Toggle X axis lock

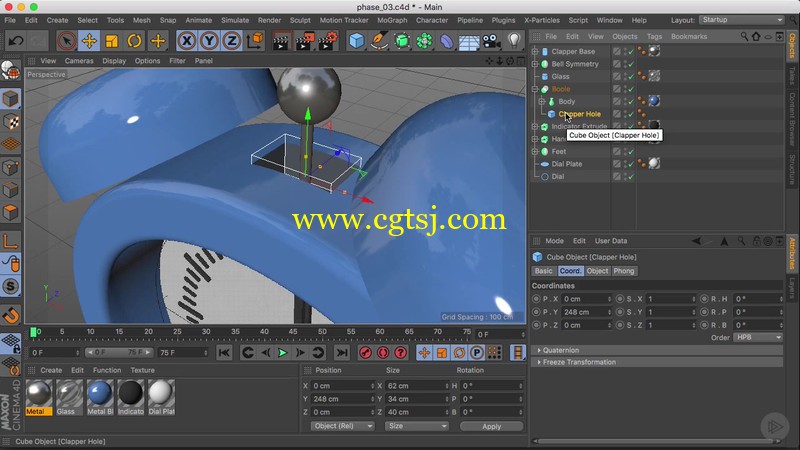pyautogui.click(x=187, y=40)
